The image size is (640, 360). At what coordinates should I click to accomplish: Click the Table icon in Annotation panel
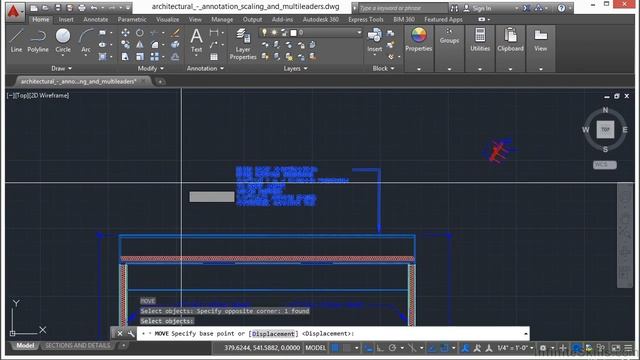[x=214, y=57]
